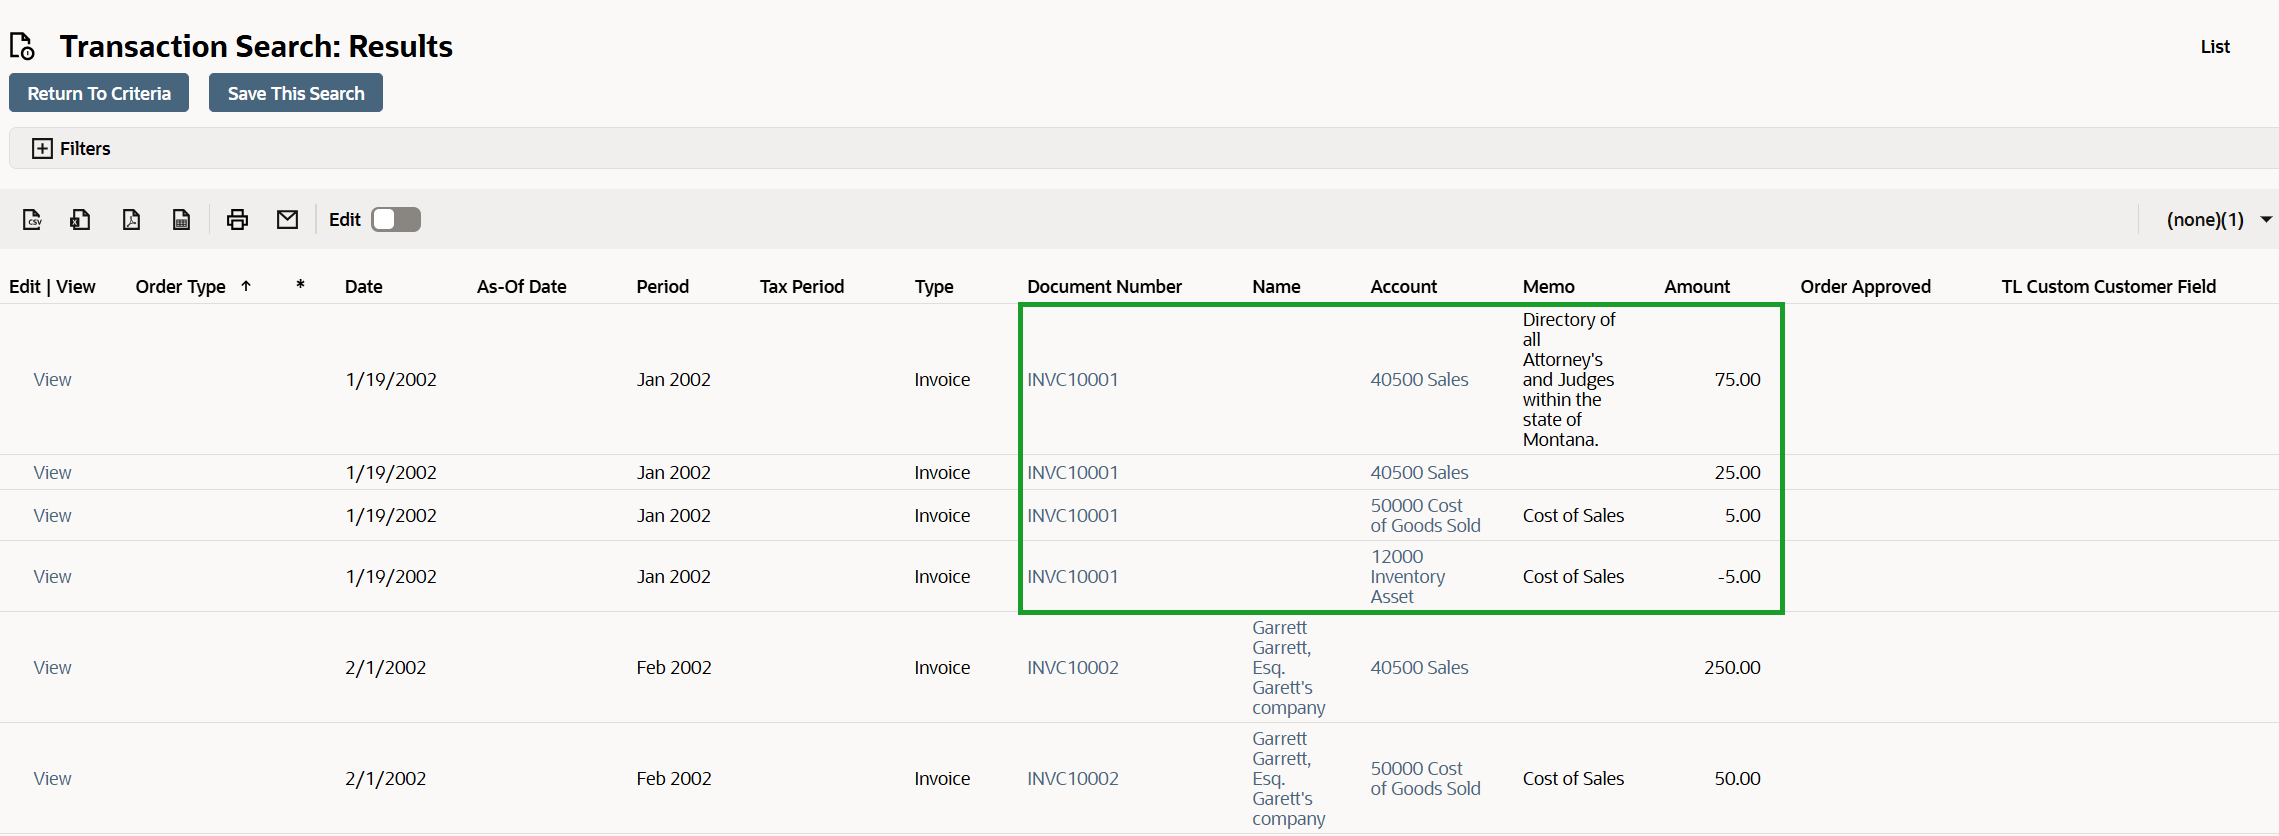
Task: View the 5.00 Cost of Sales row
Action: [52, 516]
